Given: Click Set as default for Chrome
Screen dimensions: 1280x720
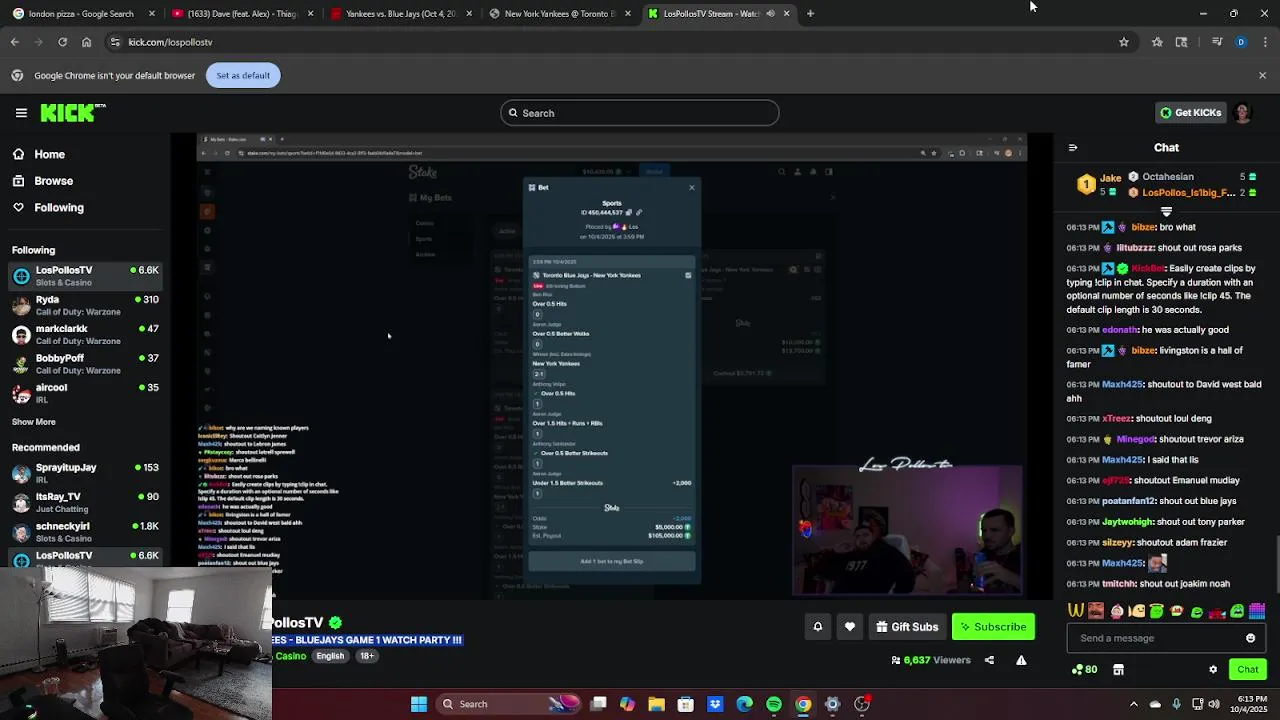Looking at the screenshot, I should [x=243, y=75].
